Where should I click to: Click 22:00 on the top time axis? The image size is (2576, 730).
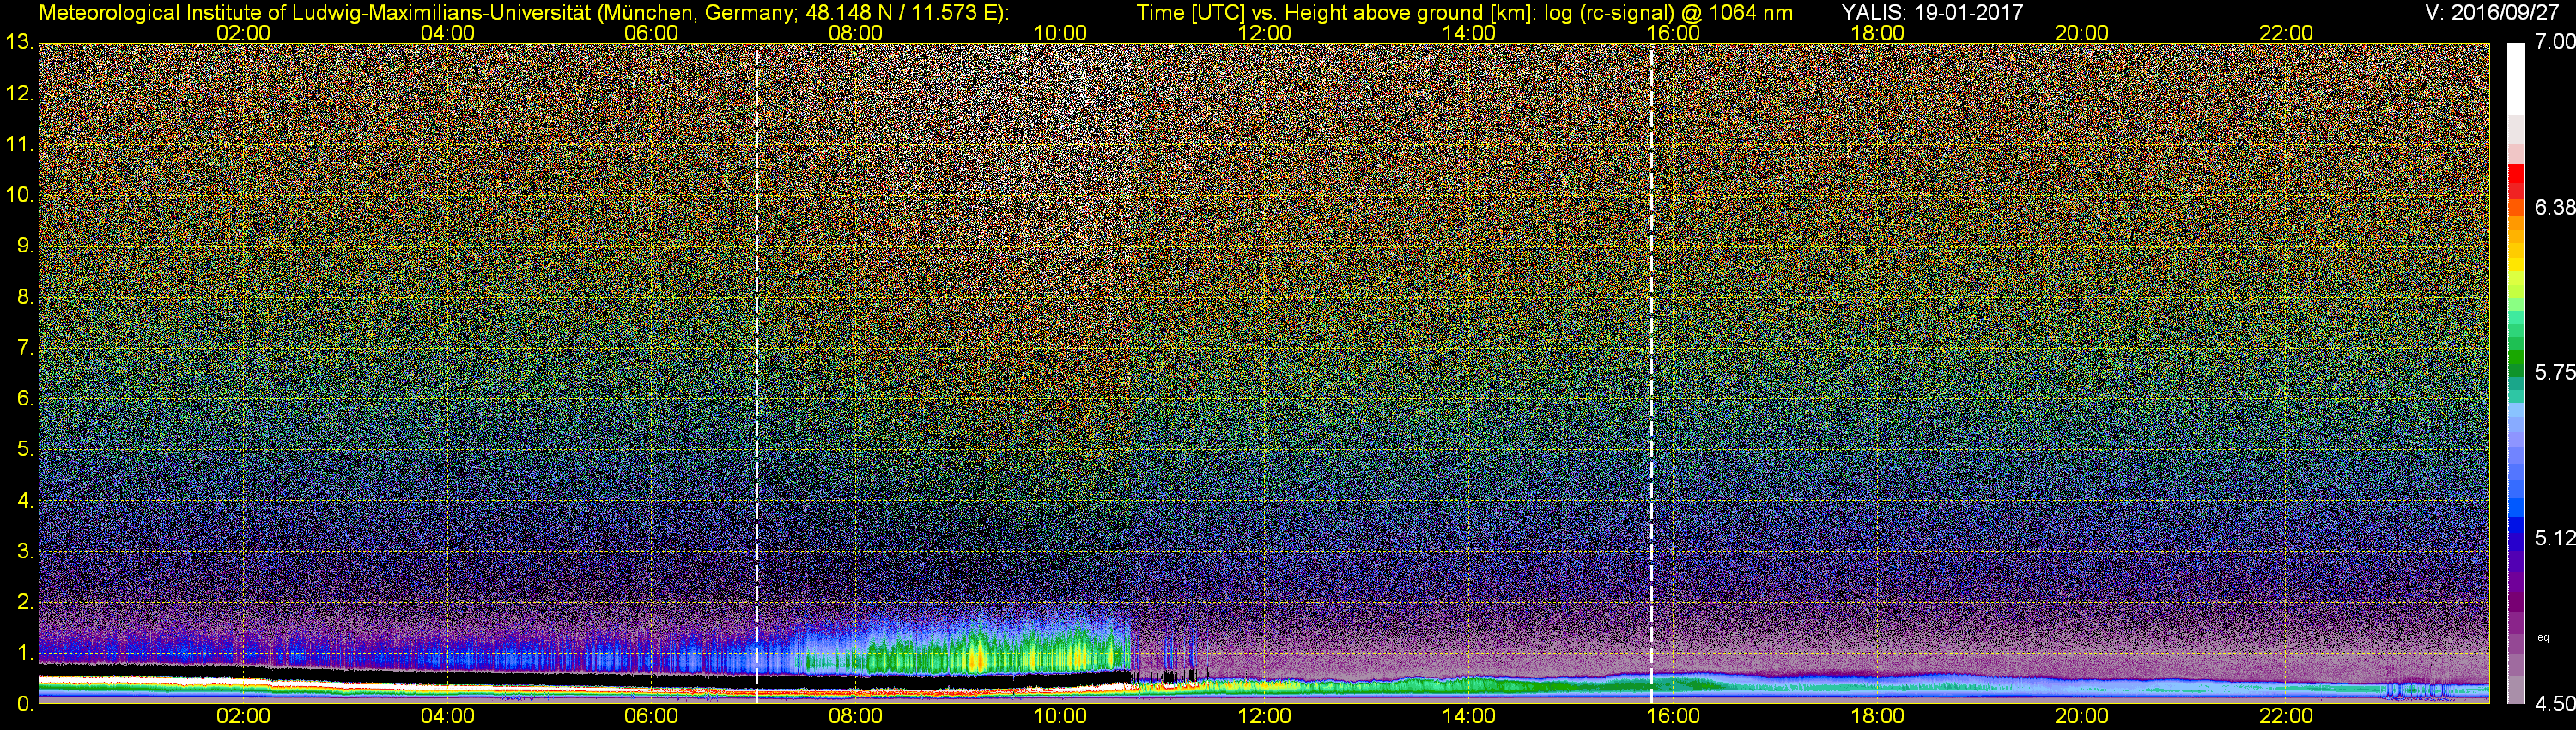pyautogui.click(x=2286, y=33)
